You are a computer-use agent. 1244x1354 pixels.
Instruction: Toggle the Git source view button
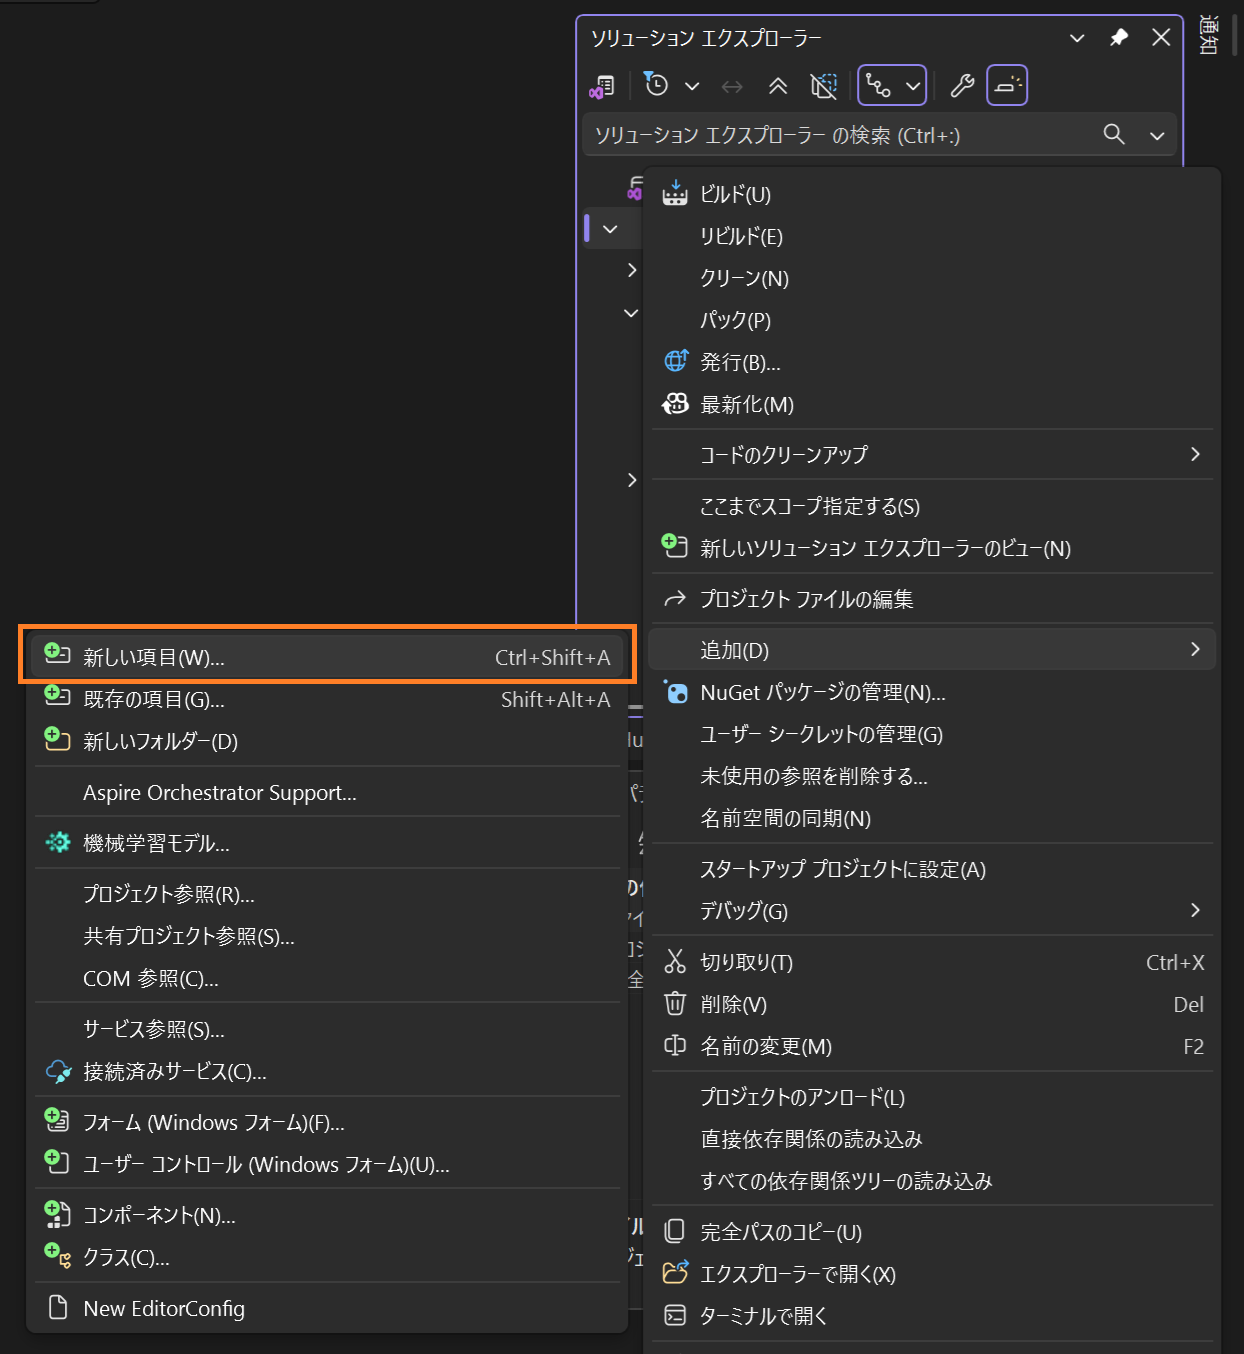[879, 86]
